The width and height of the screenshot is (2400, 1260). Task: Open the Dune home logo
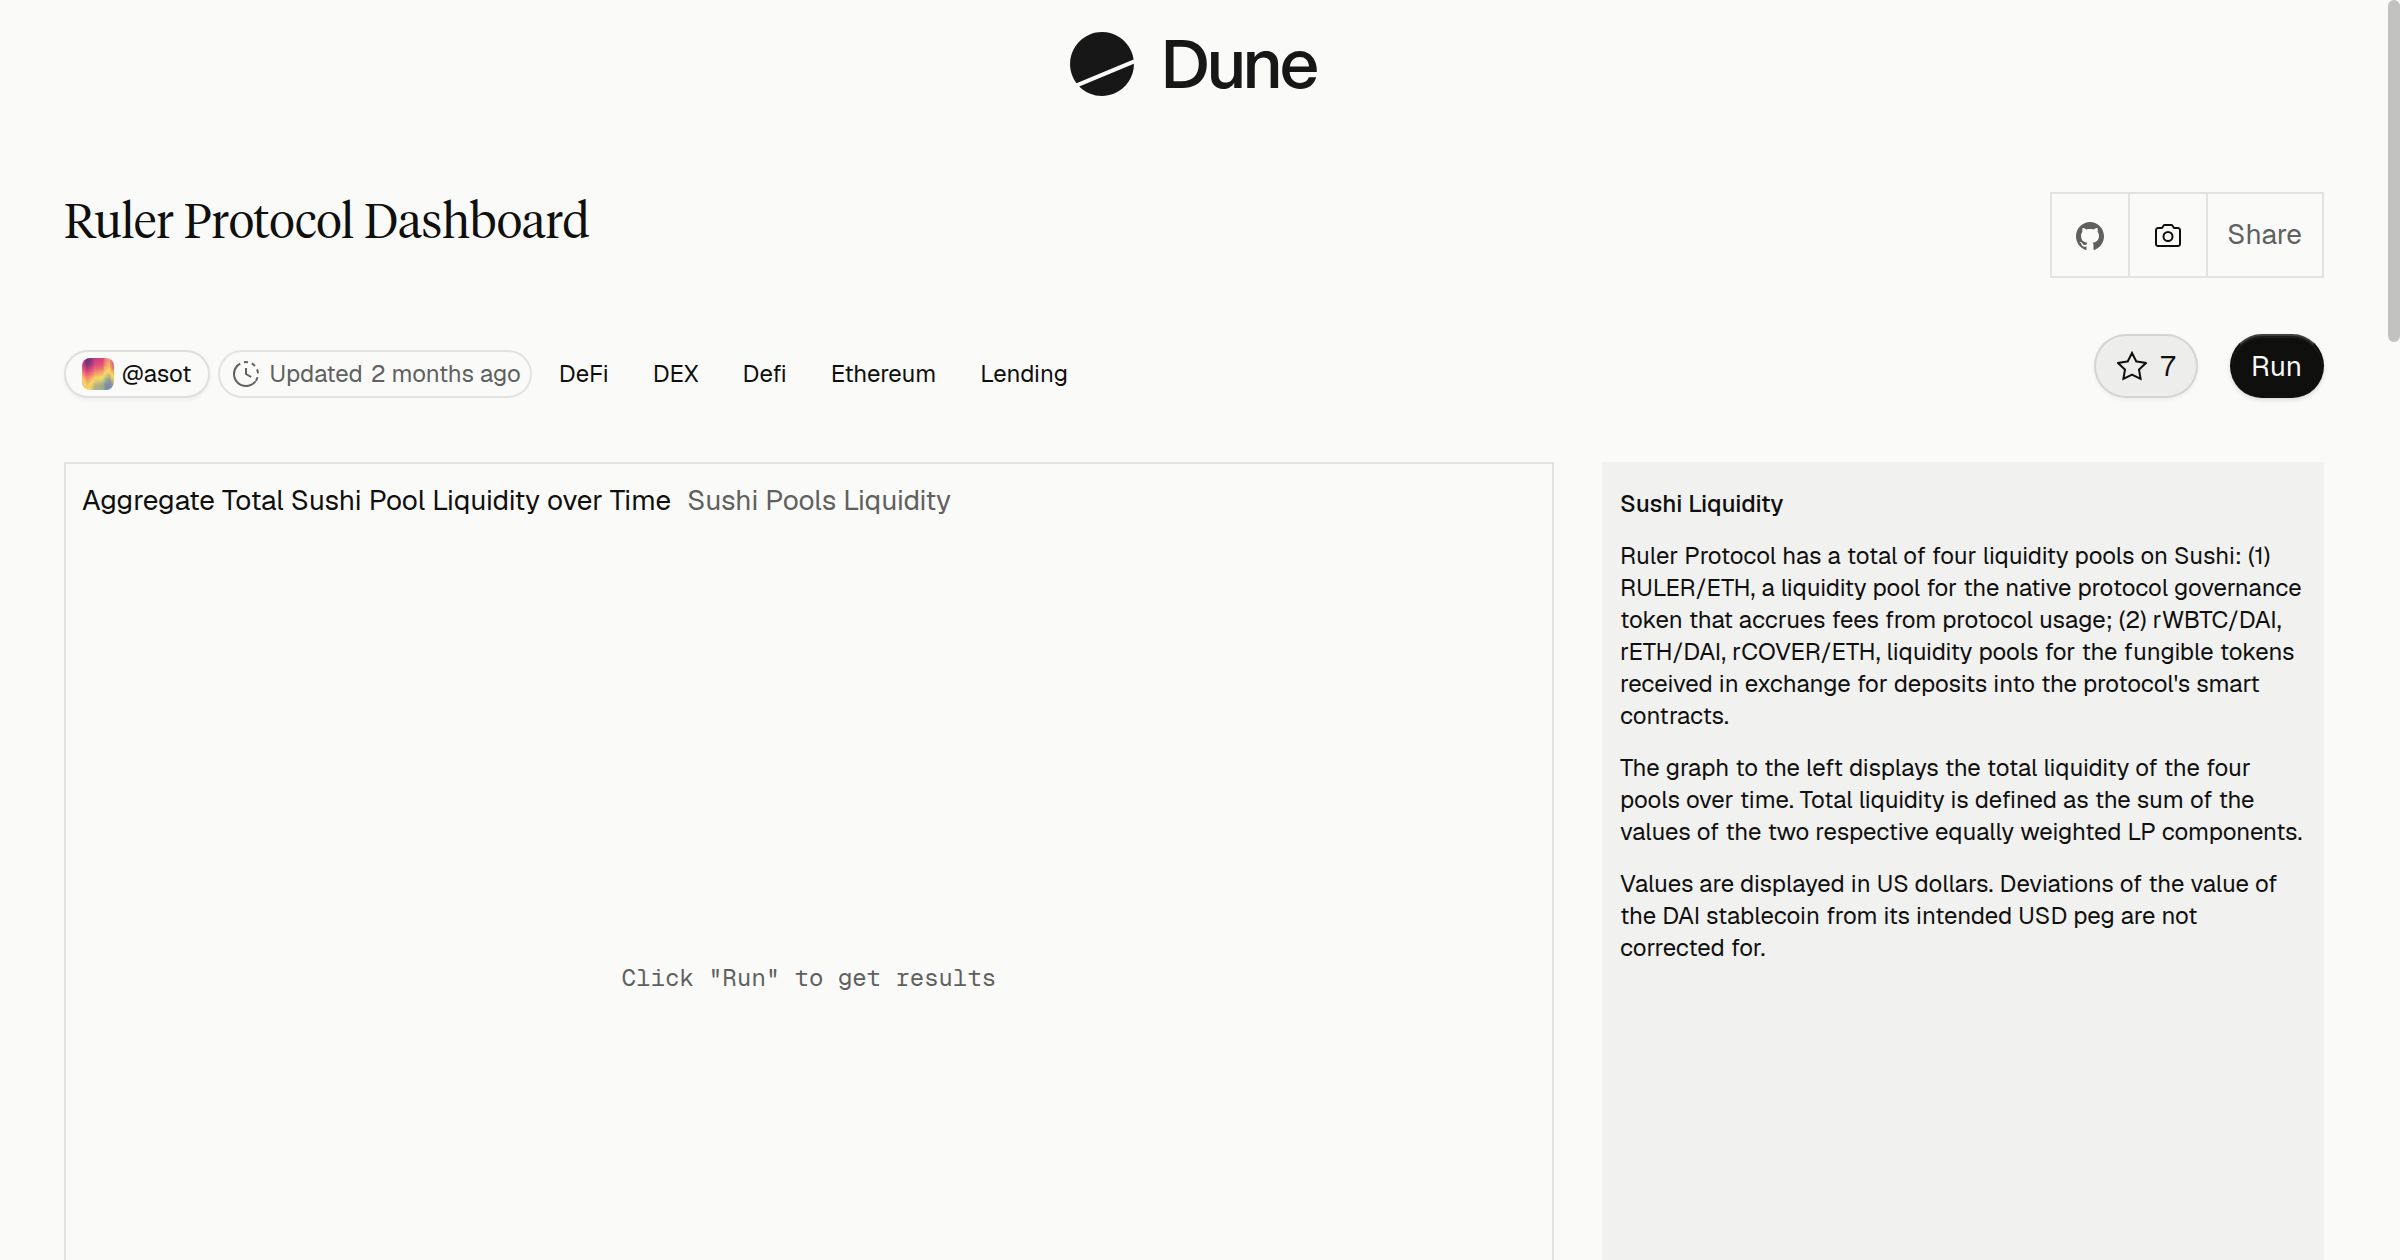(x=1193, y=65)
